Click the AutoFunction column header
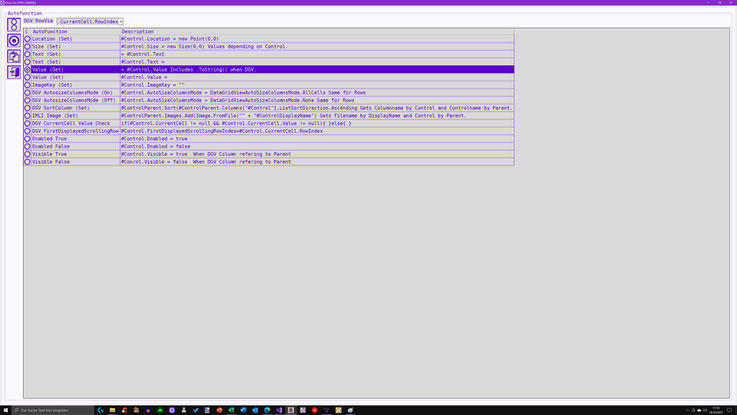Image resolution: width=737 pixels, height=415 pixels. coord(75,31)
